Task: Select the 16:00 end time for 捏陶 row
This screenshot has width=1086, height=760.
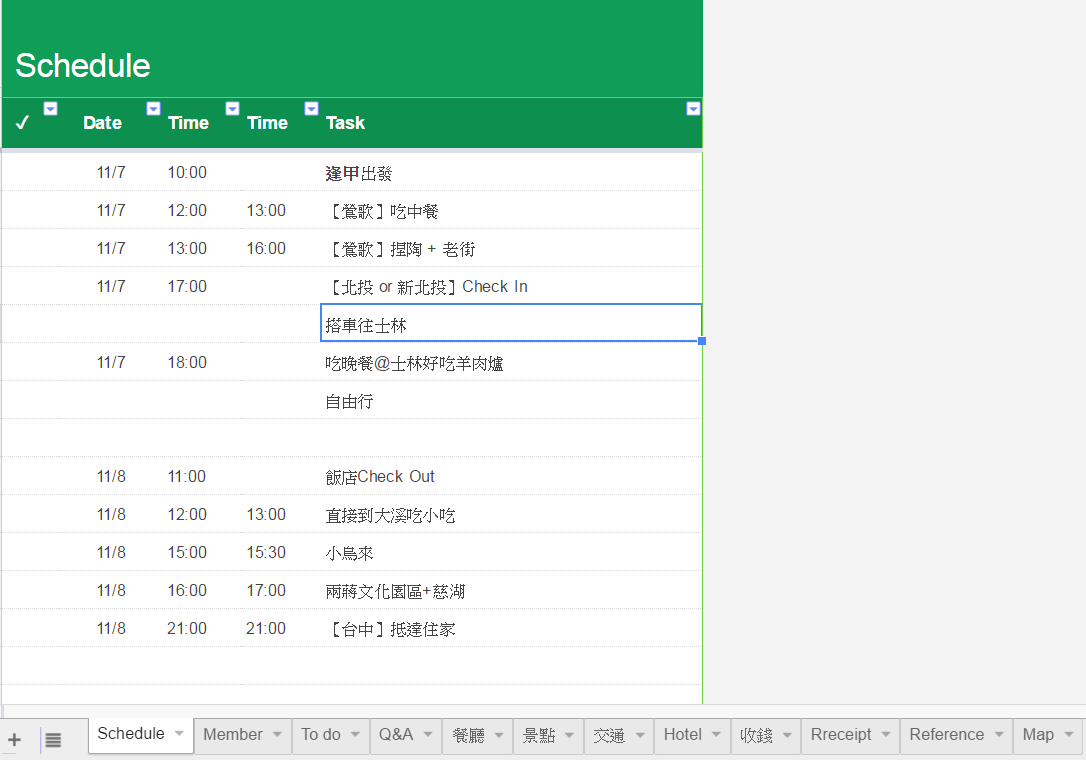Action: pyautogui.click(x=281, y=249)
